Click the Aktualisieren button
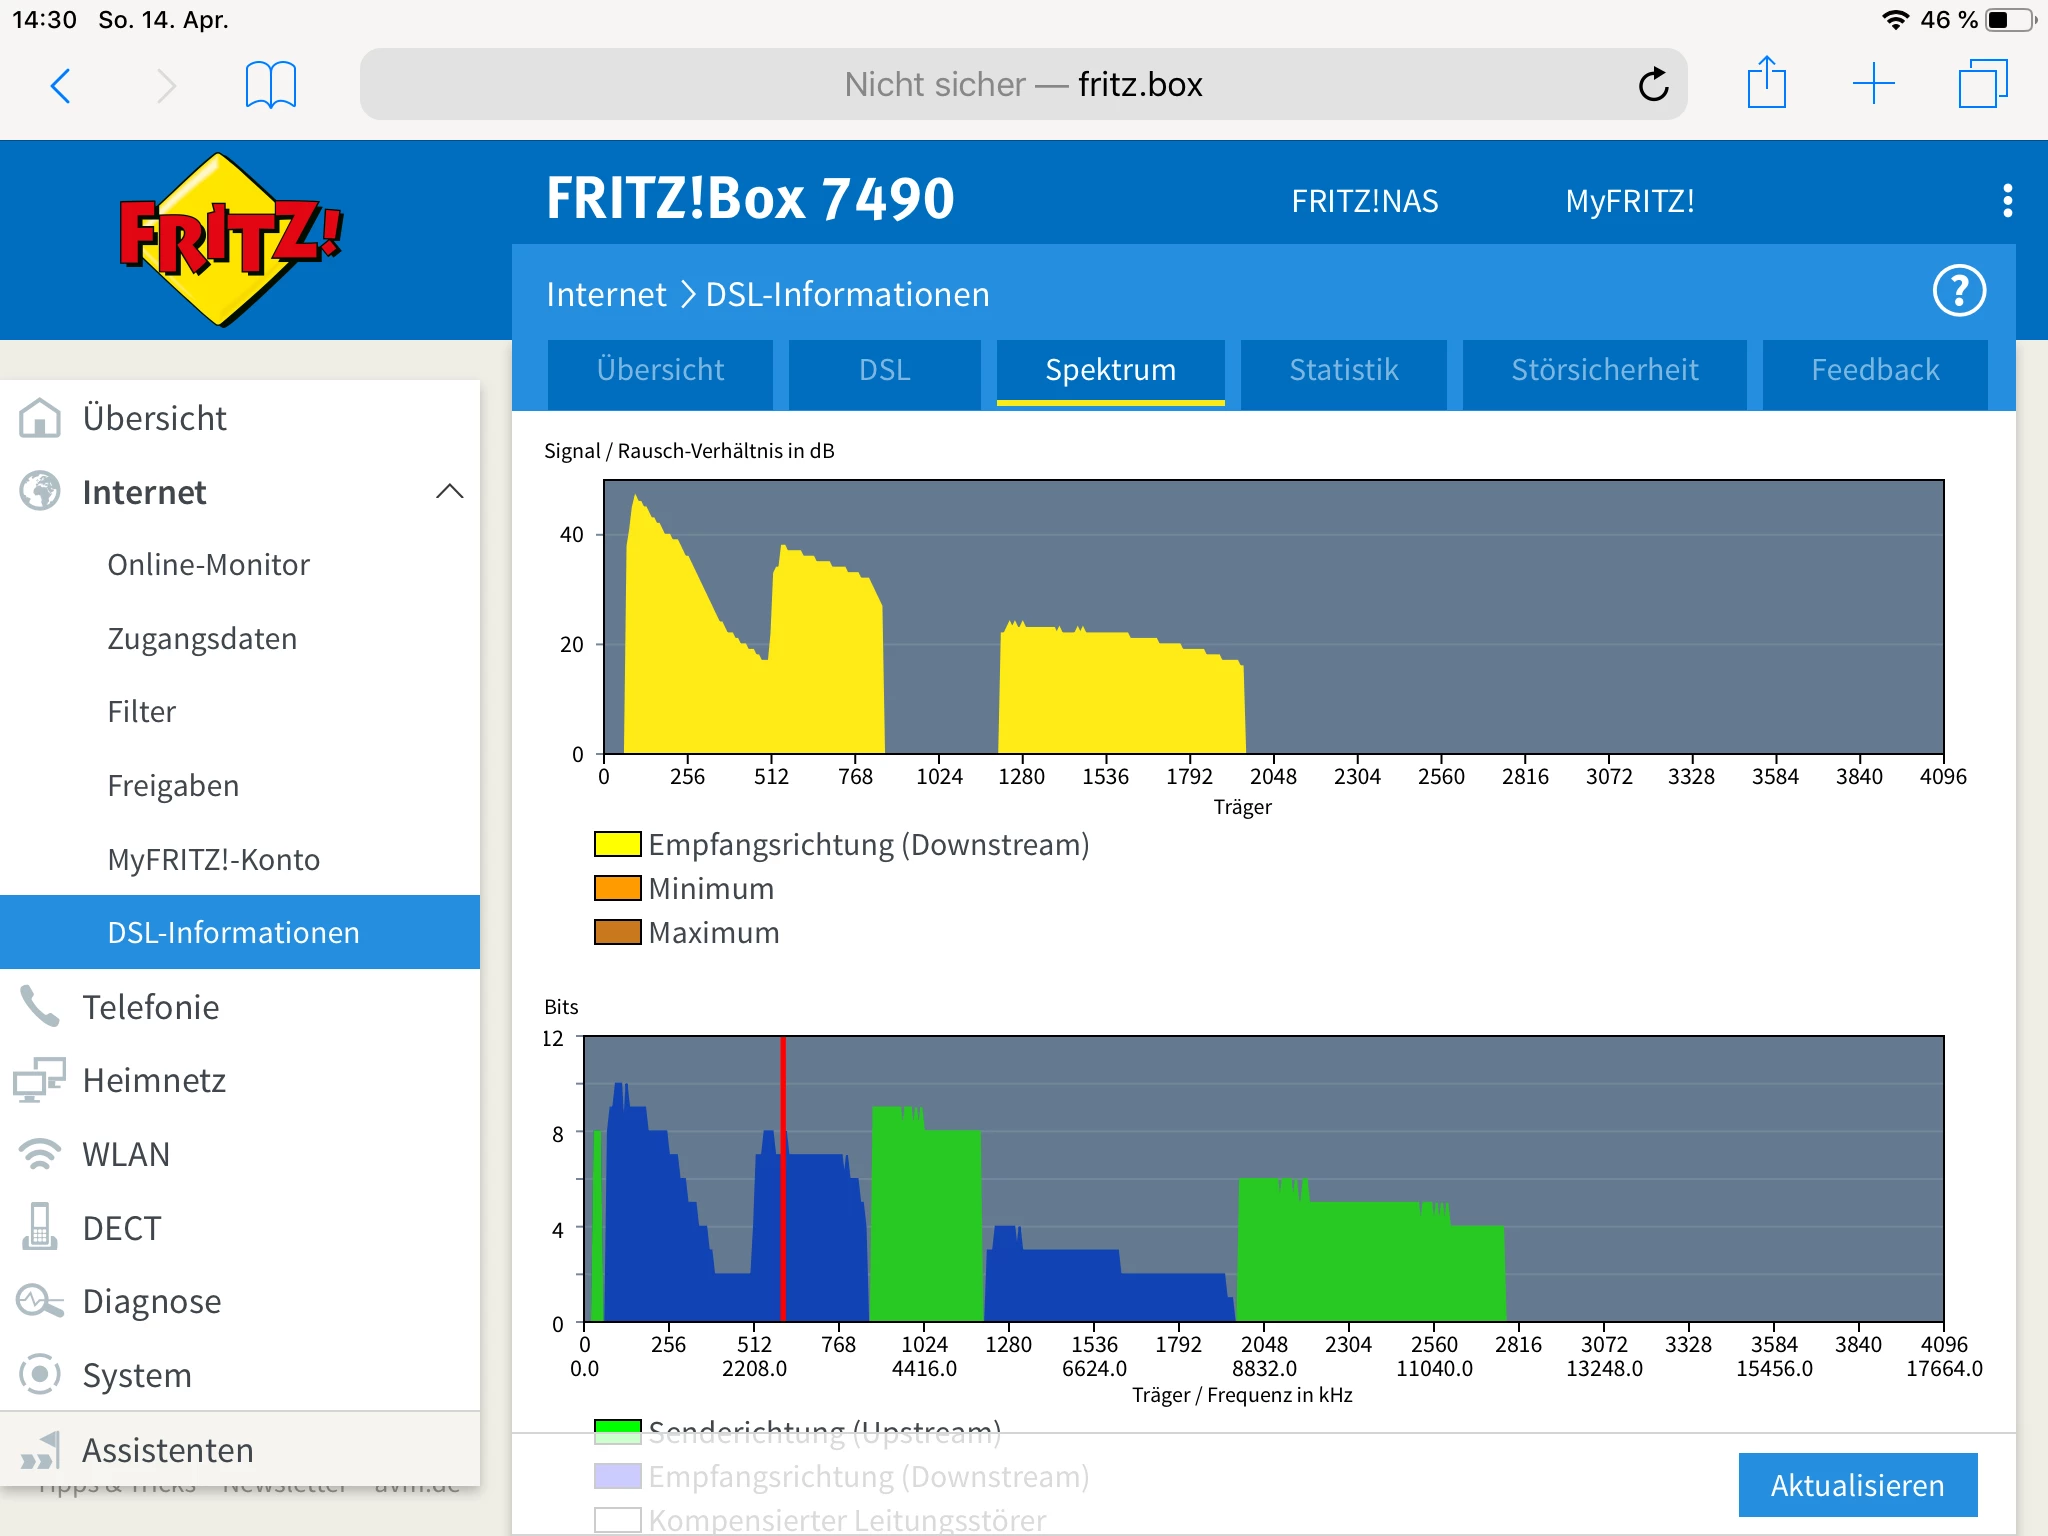 (1857, 1485)
